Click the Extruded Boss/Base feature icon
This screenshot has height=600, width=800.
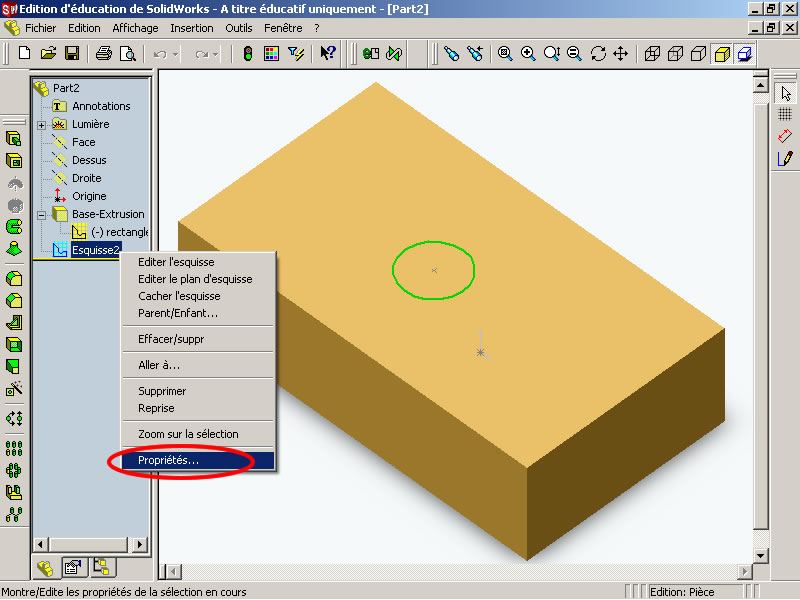[14, 138]
